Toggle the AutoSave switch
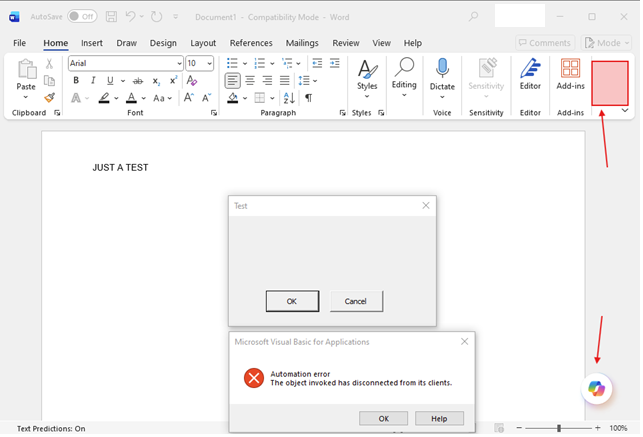The width and height of the screenshot is (643, 437). 82,16
